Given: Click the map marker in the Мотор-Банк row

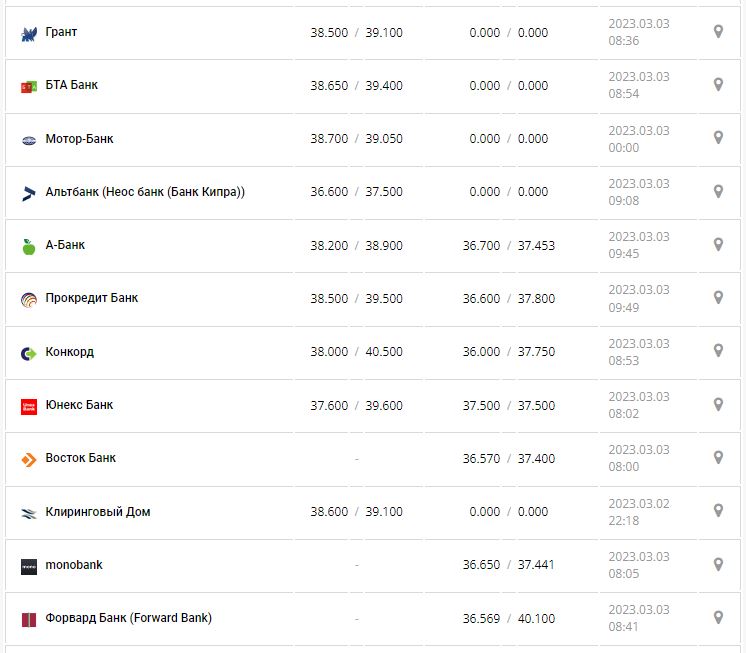Looking at the screenshot, I should pos(718,138).
